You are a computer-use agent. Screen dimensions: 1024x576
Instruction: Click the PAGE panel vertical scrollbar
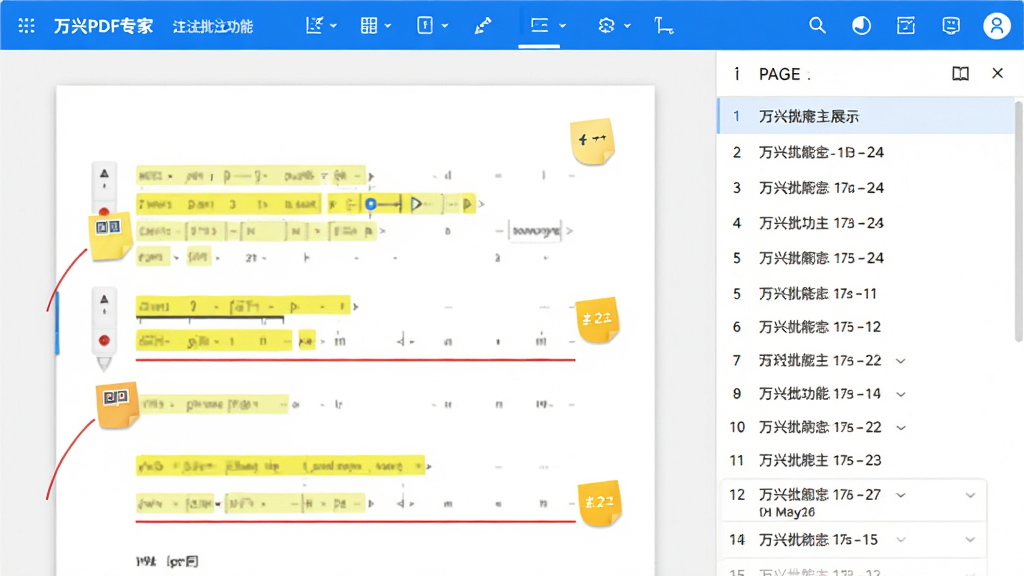1019,221
